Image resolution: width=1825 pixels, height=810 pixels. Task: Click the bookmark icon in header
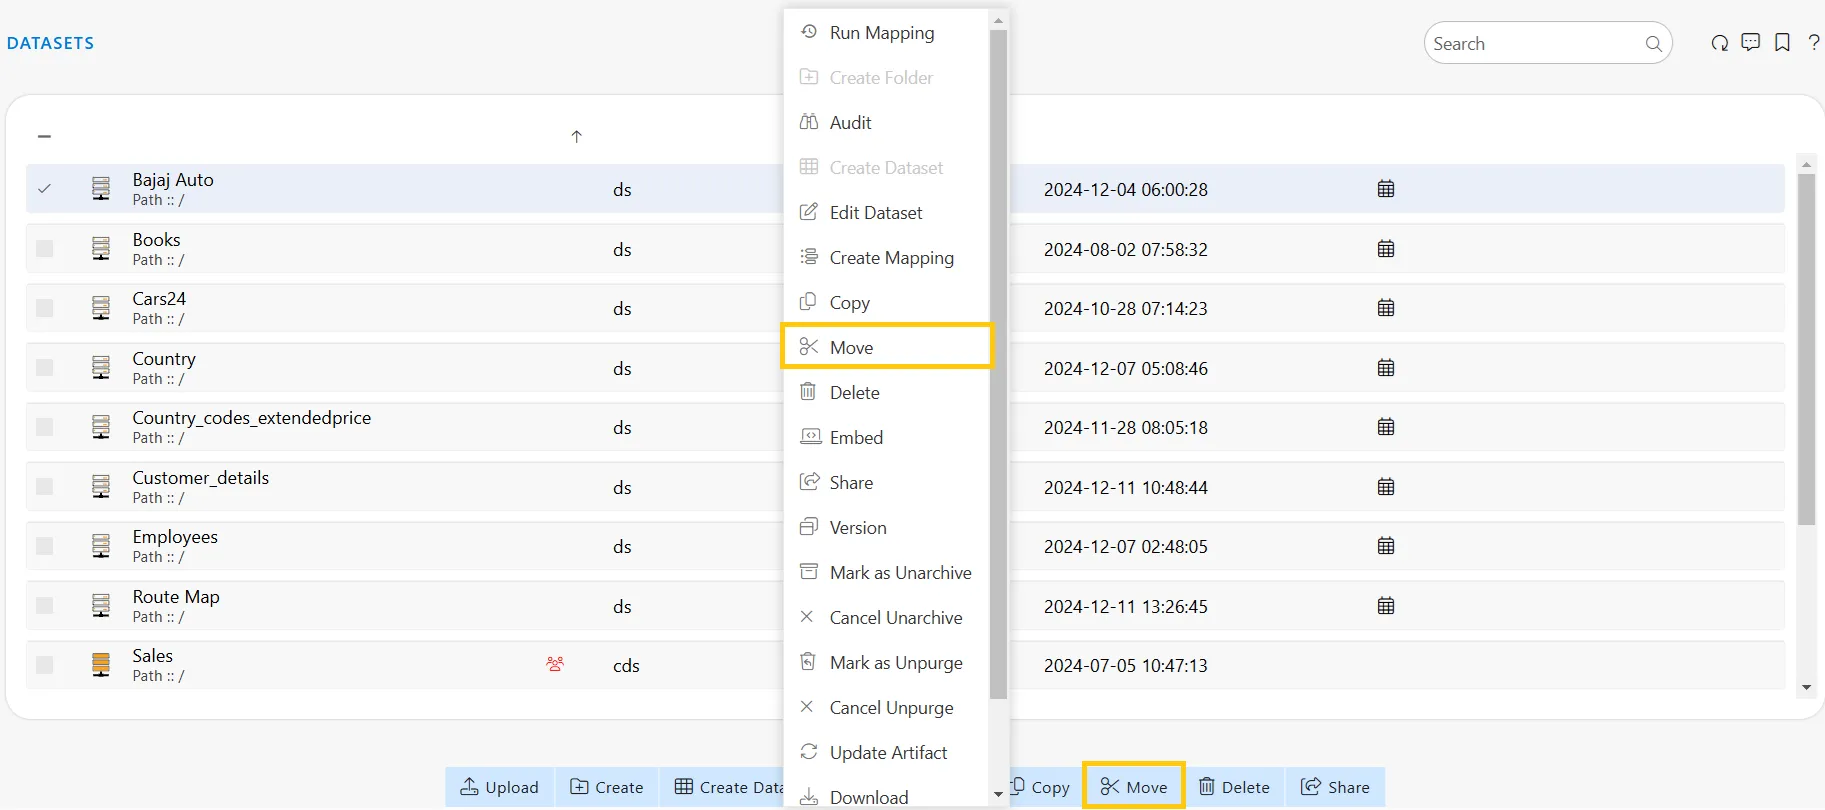(x=1782, y=43)
